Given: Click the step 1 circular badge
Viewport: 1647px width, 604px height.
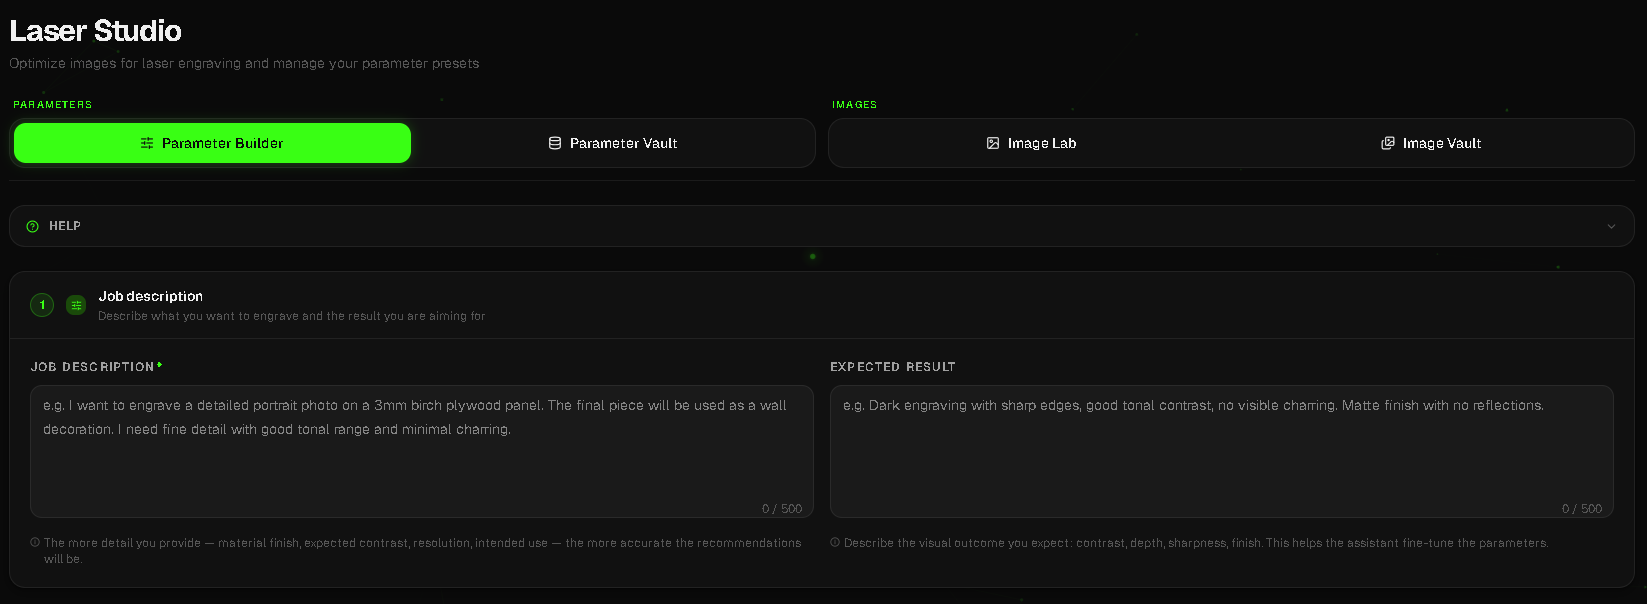Looking at the screenshot, I should click(42, 305).
